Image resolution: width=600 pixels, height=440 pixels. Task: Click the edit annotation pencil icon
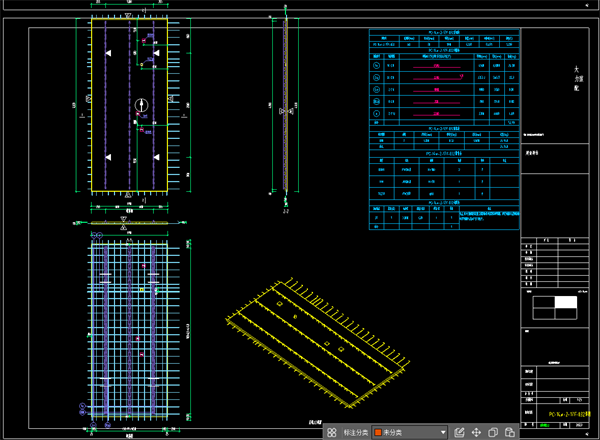tap(459, 432)
